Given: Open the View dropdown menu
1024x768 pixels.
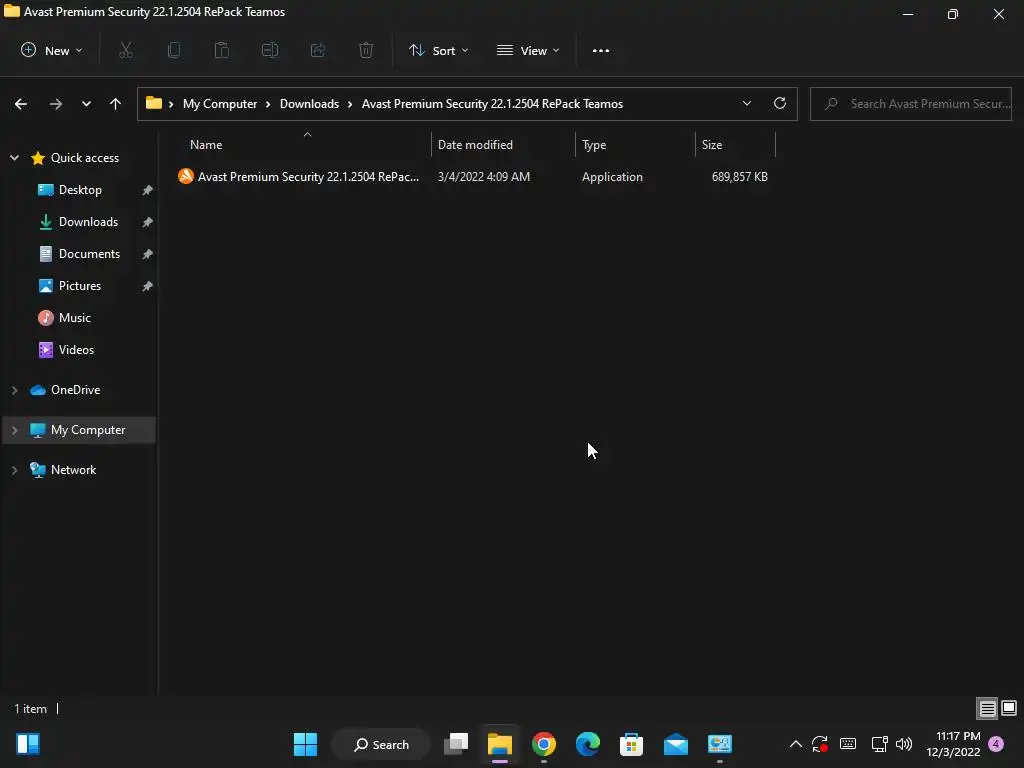Looking at the screenshot, I should [x=528, y=50].
